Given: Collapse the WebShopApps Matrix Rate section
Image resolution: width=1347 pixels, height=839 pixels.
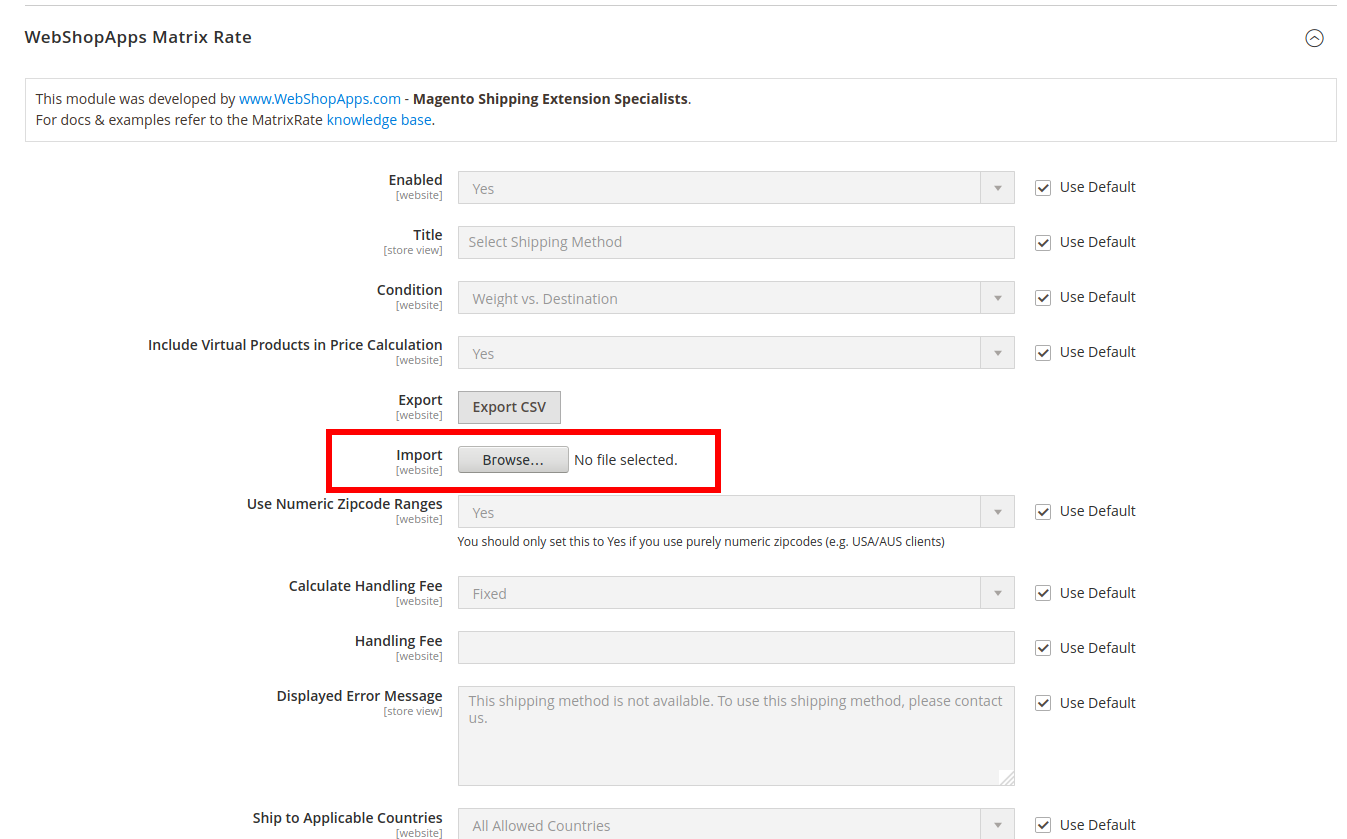Looking at the screenshot, I should [x=1314, y=38].
